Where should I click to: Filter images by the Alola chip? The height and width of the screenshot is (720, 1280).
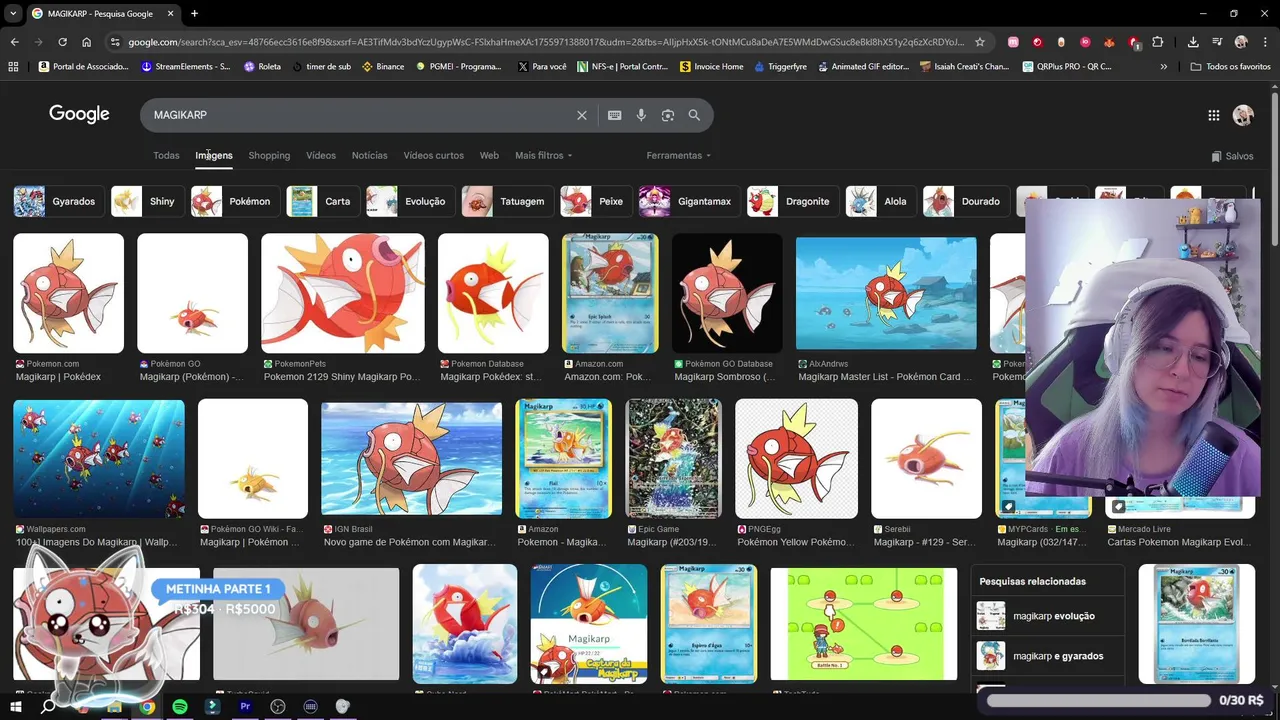[880, 201]
